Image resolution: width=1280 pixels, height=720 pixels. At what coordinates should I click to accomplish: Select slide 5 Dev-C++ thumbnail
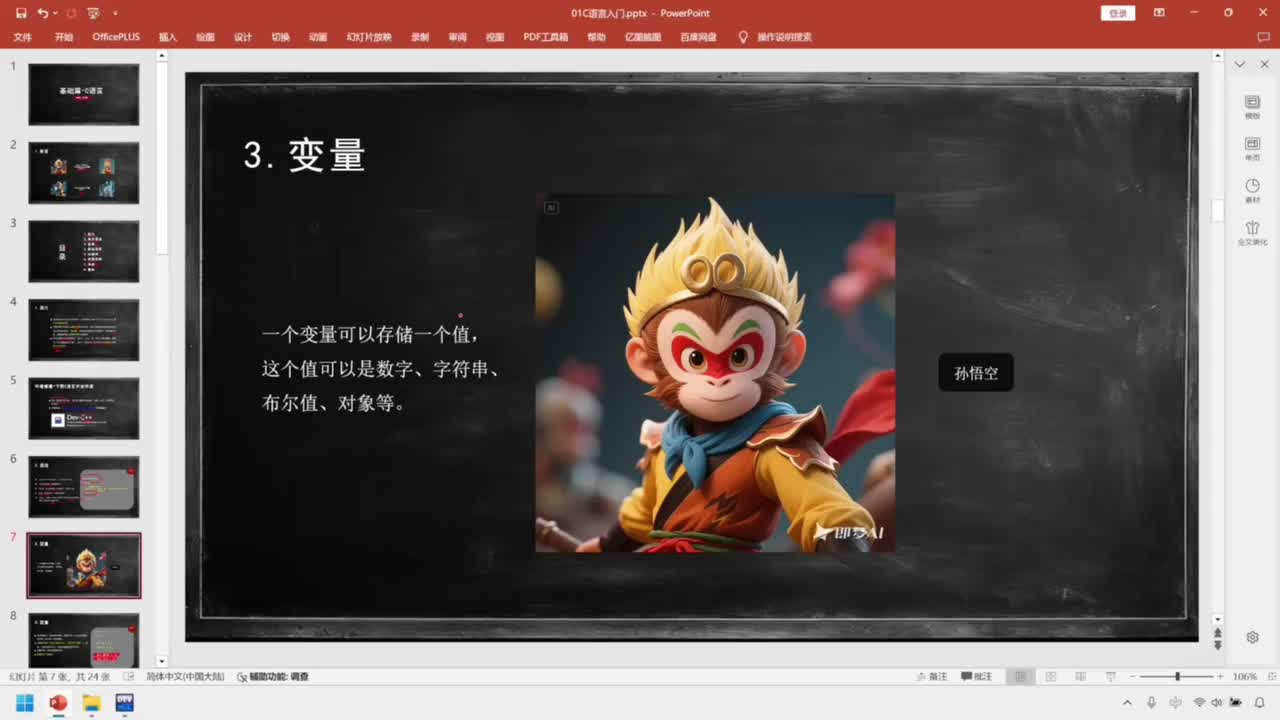(x=84, y=408)
